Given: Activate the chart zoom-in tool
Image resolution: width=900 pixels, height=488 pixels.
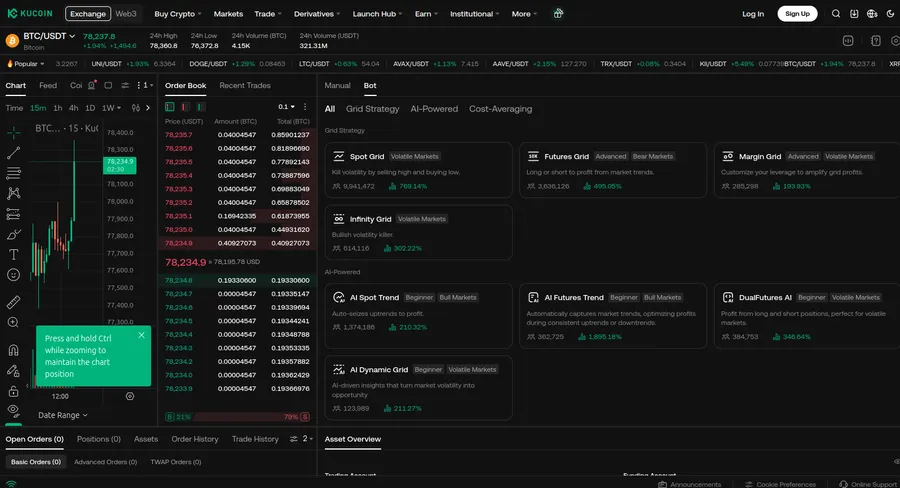Looking at the screenshot, I should 13,323.
